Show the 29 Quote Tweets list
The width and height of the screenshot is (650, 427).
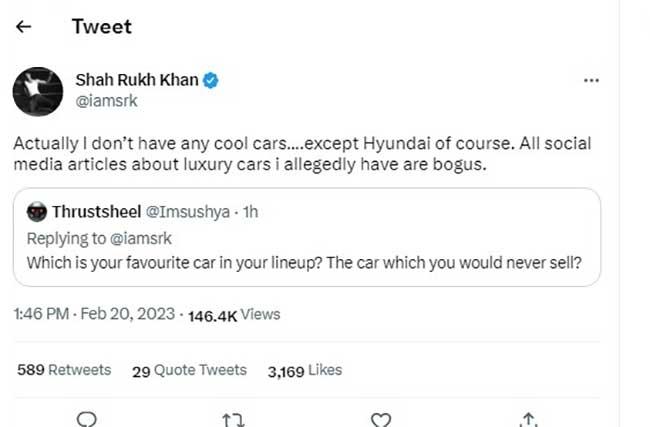189,370
